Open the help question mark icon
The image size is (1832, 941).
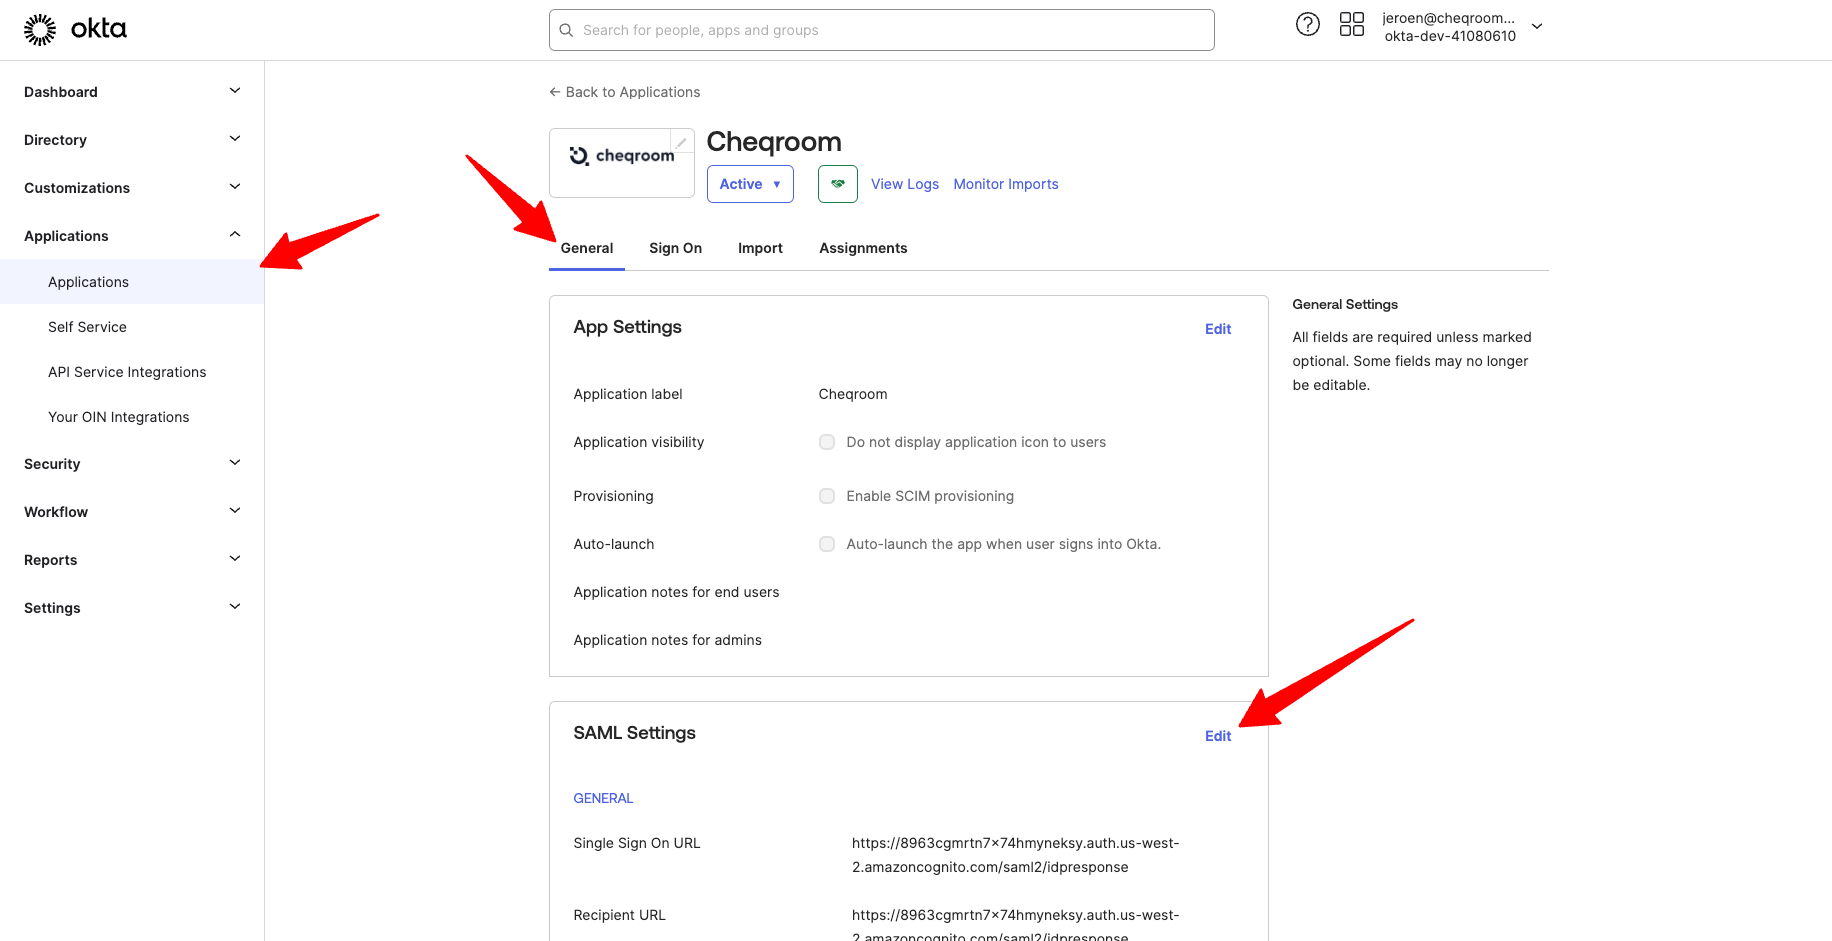tap(1307, 25)
